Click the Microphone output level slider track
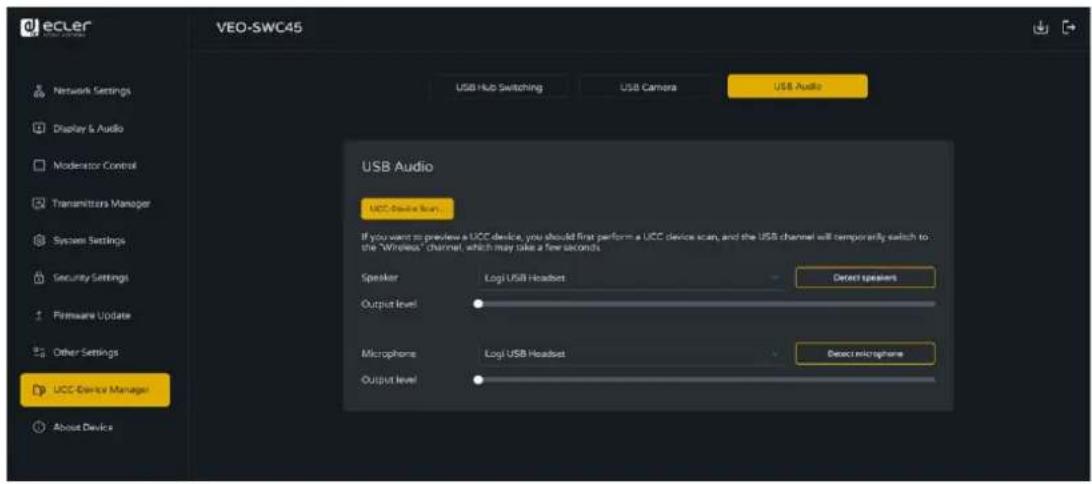 705,380
